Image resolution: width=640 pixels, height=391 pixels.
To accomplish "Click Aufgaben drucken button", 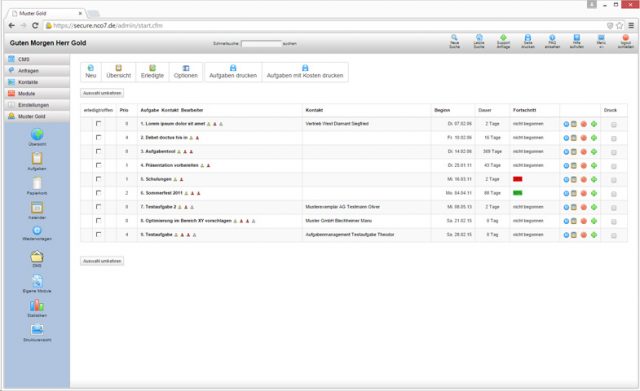I will tap(233, 72).
